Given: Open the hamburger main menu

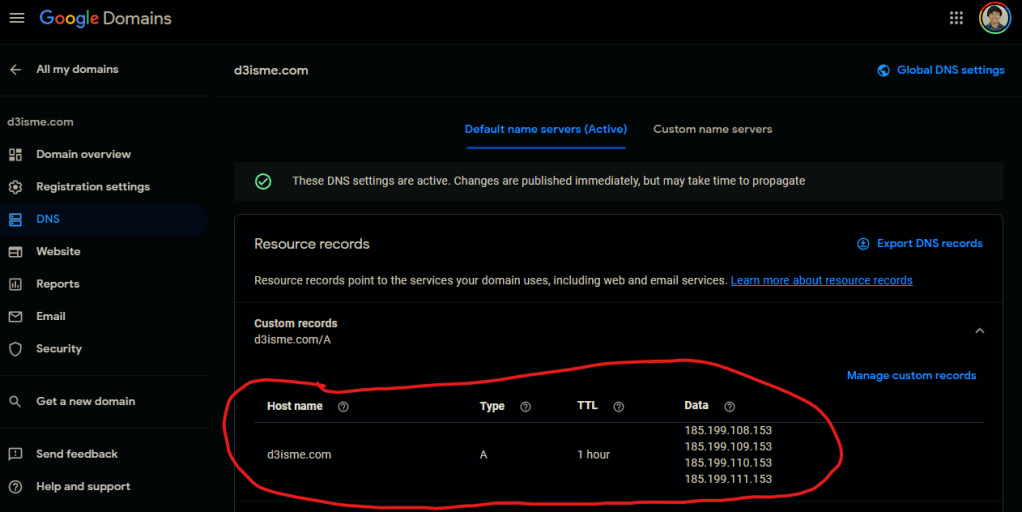Looking at the screenshot, I should point(17,19).
